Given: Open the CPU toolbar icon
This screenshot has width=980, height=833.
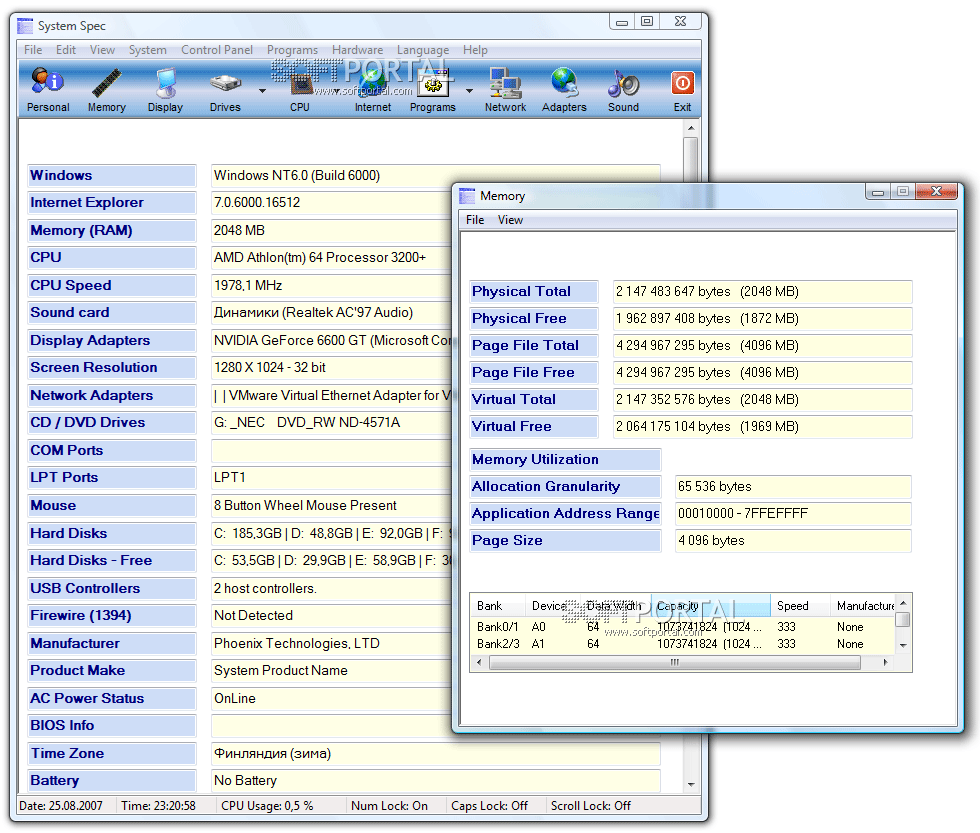Looking at the screenshot, I should point(300,90).
